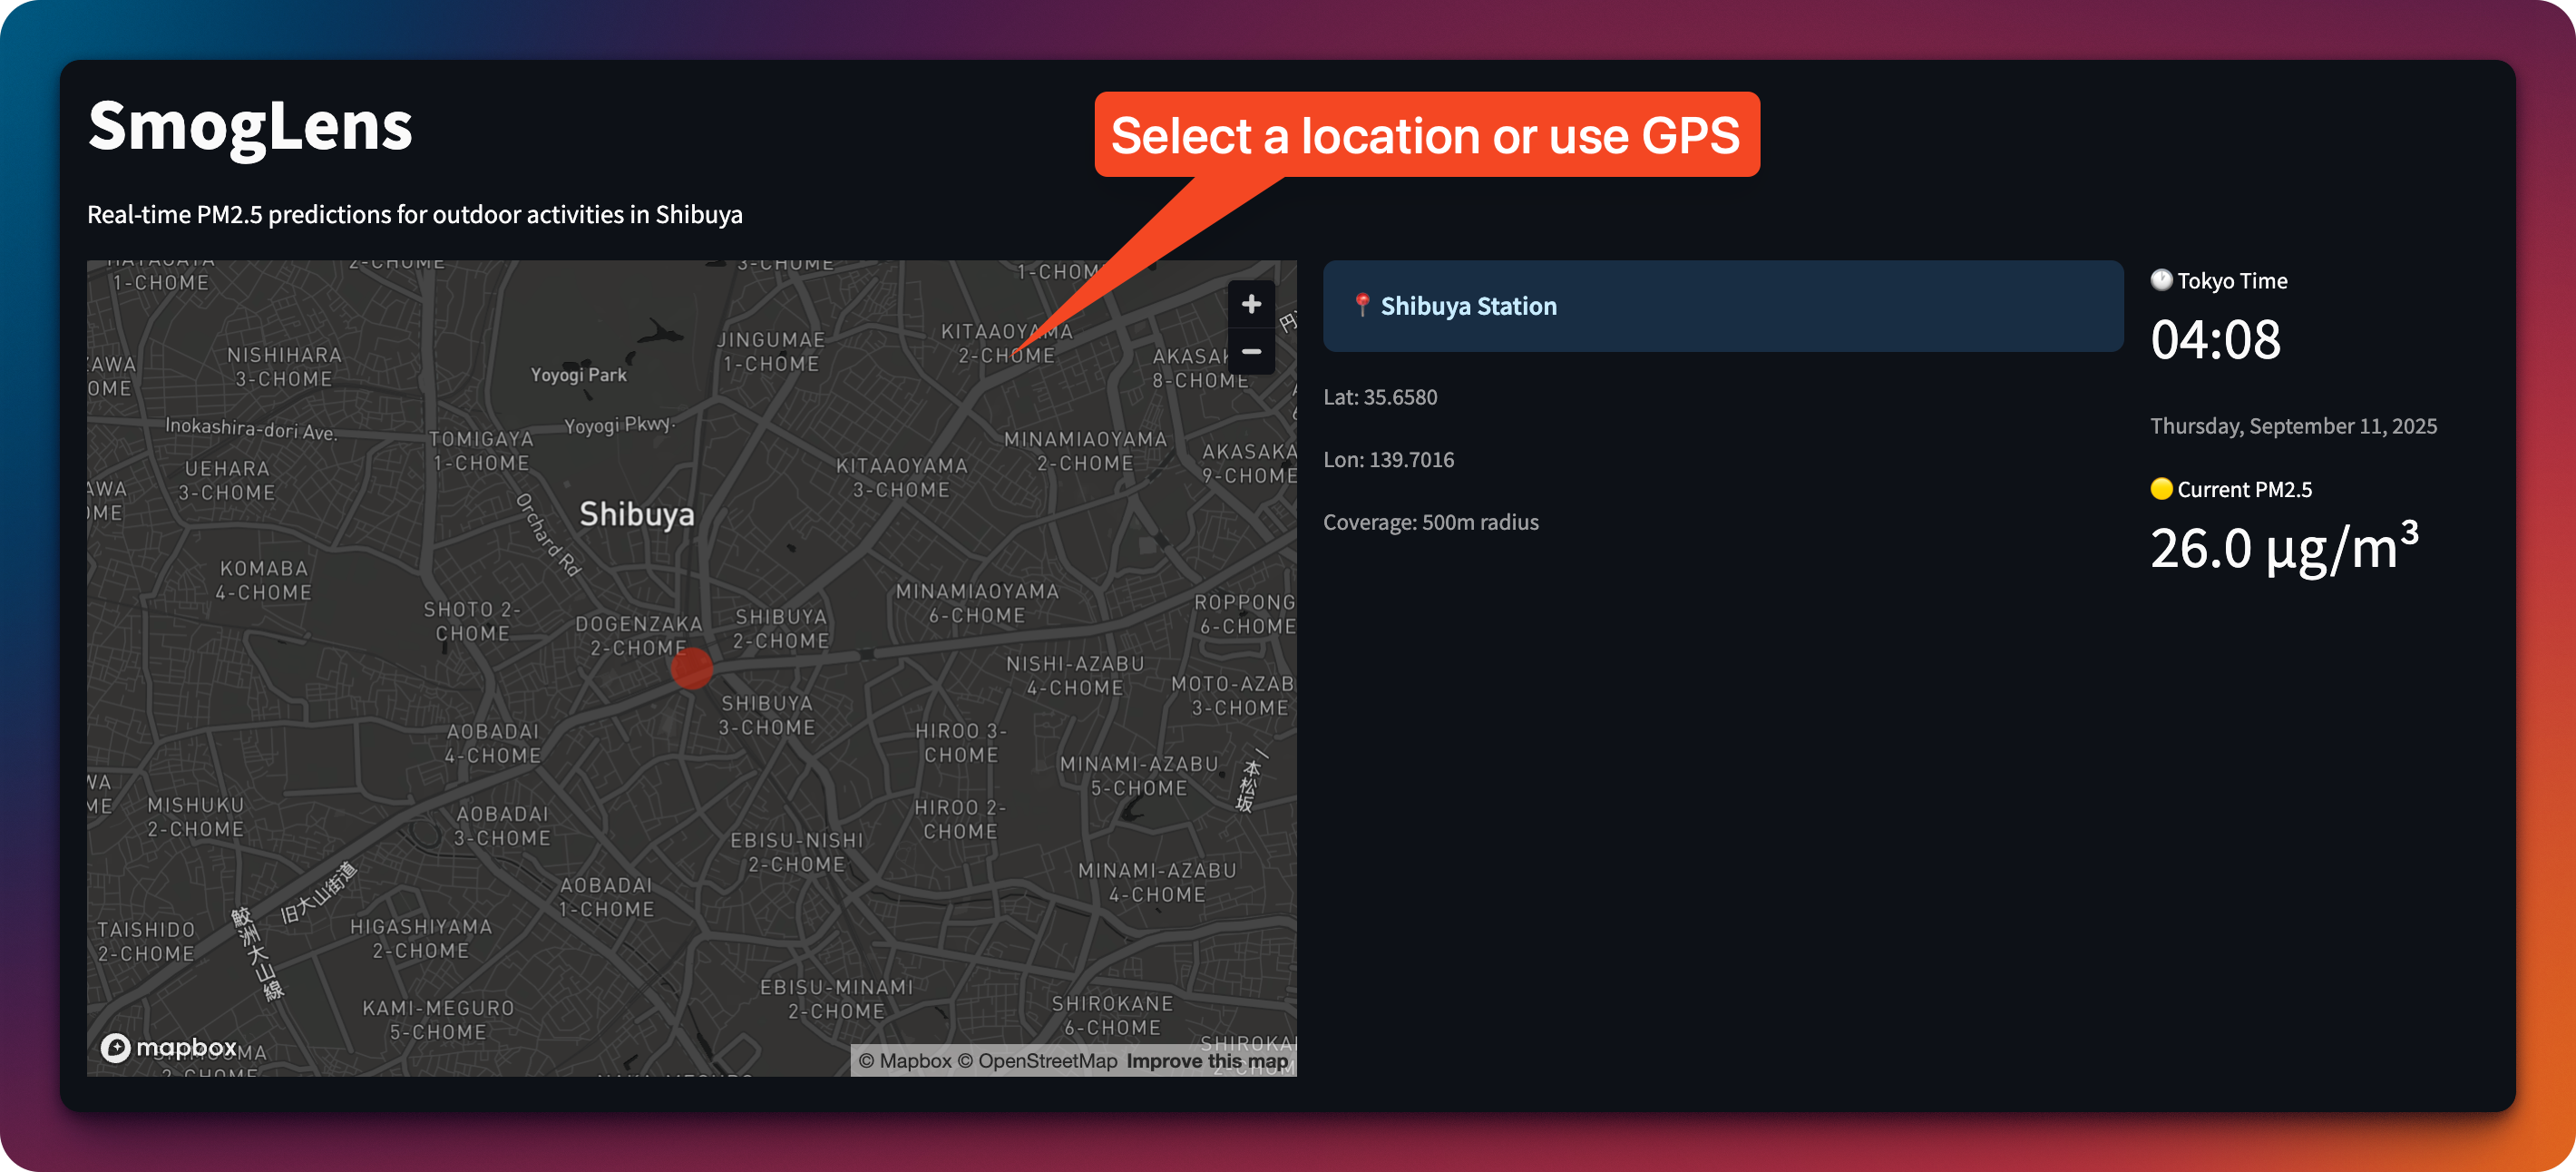This screenshot has height=1172, width=2576.
Task: Open the © Mapbox attribution link
Action: (905, 1061)
